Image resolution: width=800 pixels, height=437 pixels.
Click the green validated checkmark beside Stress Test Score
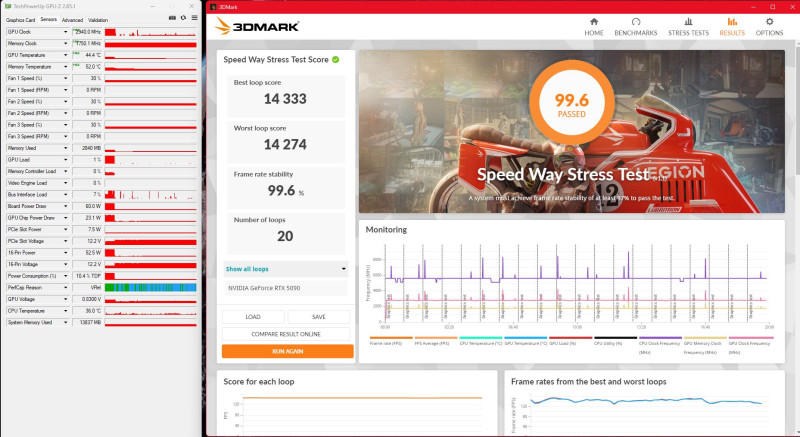(x=336, y=60)
